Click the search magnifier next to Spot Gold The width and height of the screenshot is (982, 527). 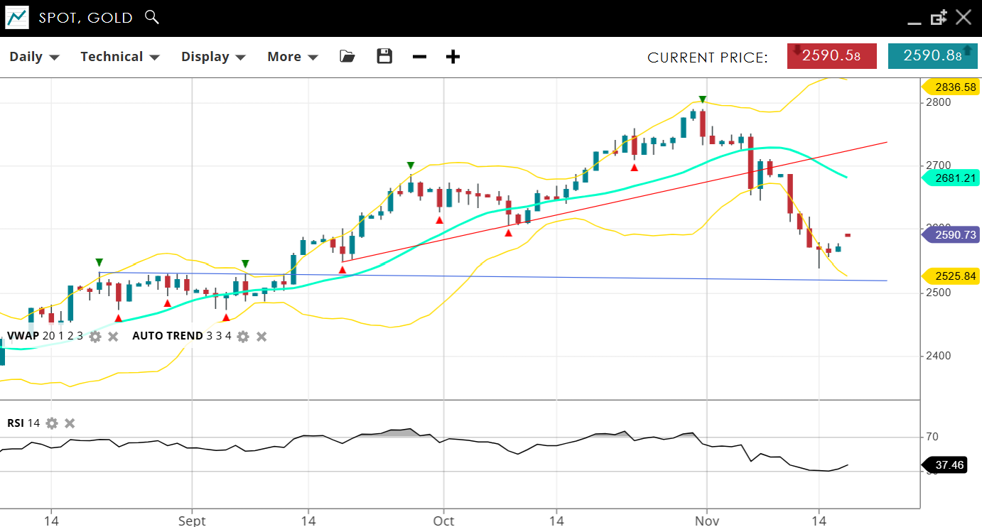coord(152,17)
